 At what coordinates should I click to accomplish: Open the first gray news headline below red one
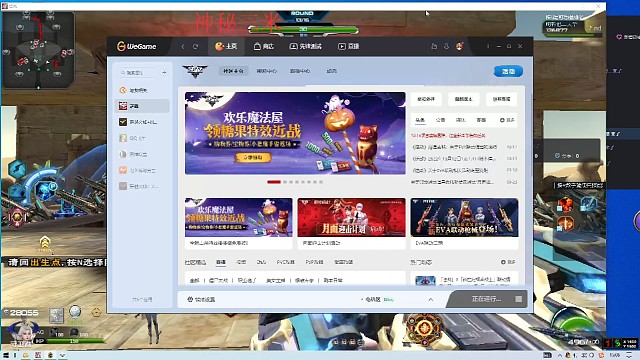(455, 147)
